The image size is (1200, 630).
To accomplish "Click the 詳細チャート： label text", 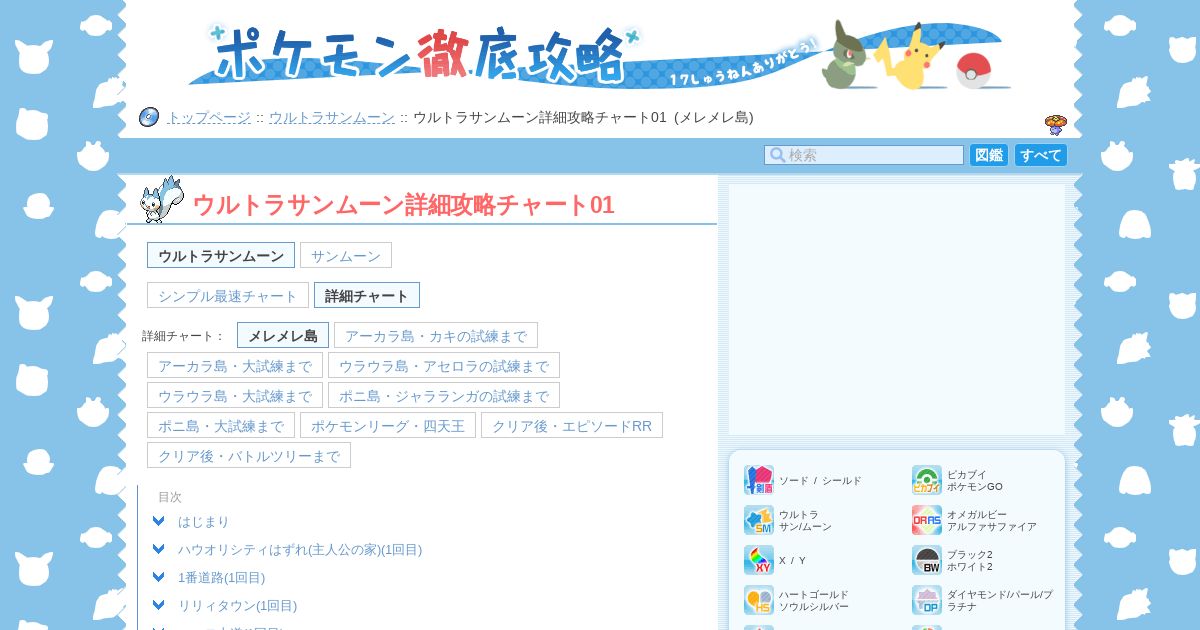I will click(184, 336).
